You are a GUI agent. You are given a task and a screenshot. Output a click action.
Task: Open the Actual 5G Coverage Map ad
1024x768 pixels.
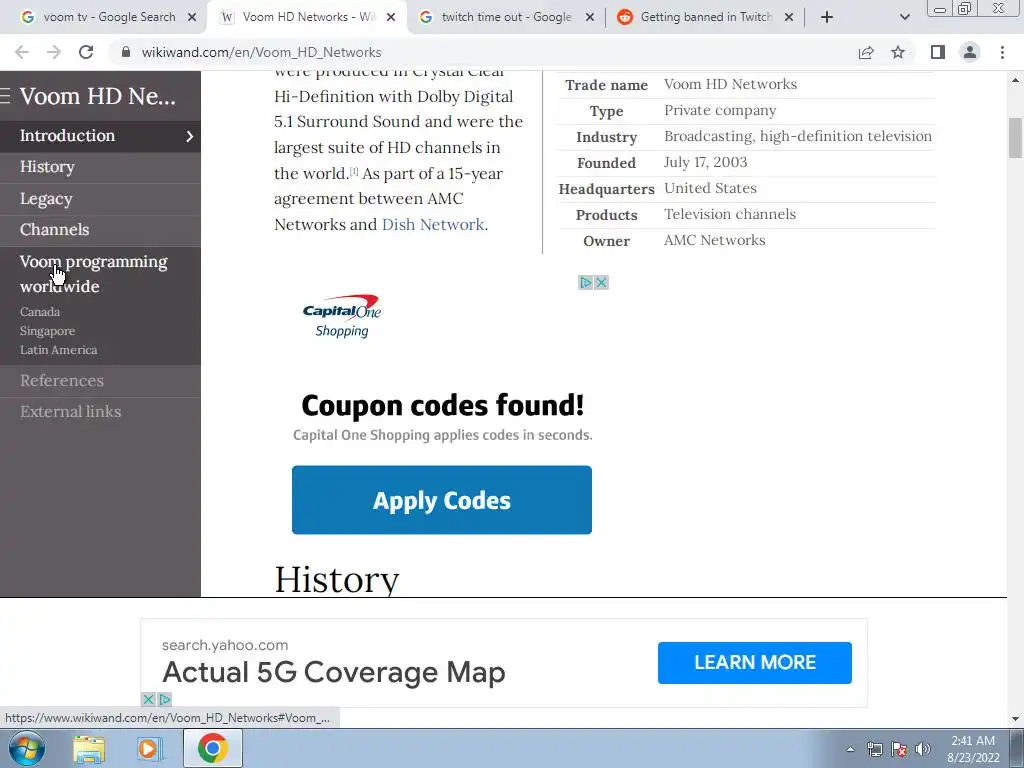[334, 673]
